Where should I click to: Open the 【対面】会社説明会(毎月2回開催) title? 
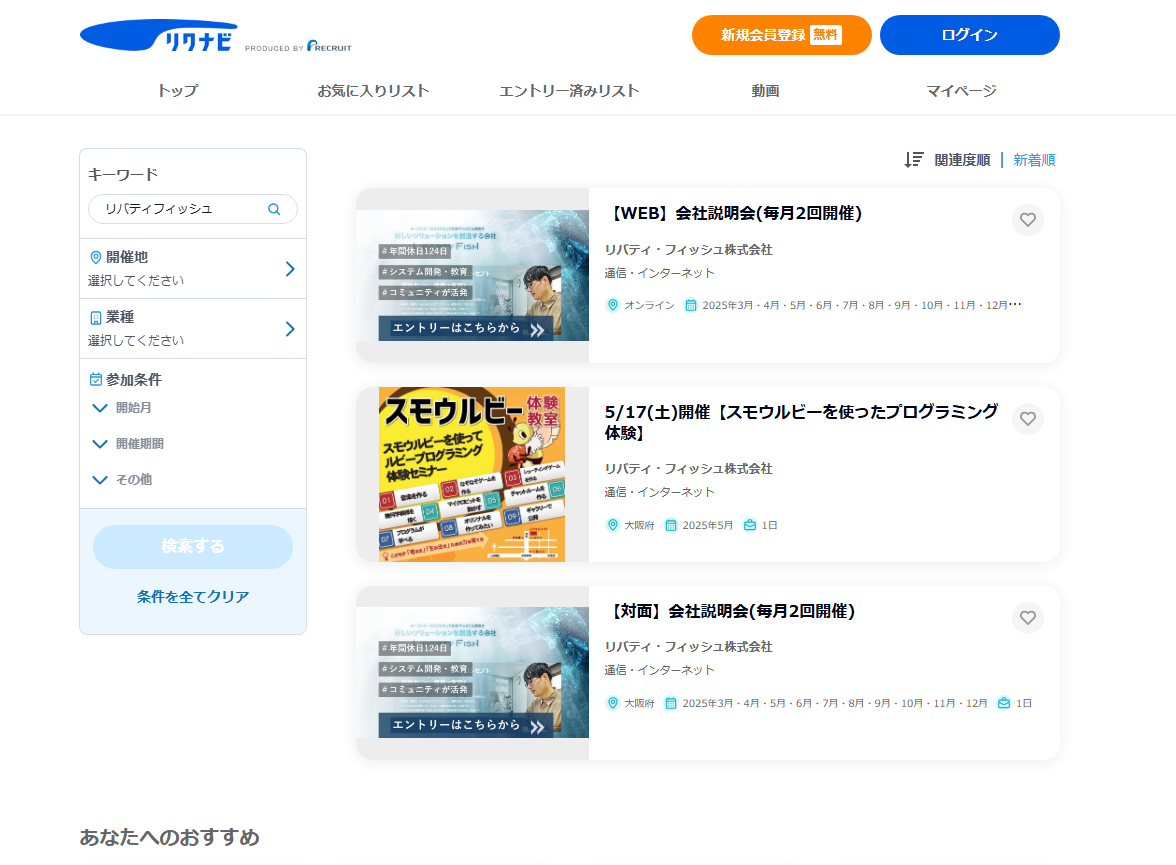[730, 611]
